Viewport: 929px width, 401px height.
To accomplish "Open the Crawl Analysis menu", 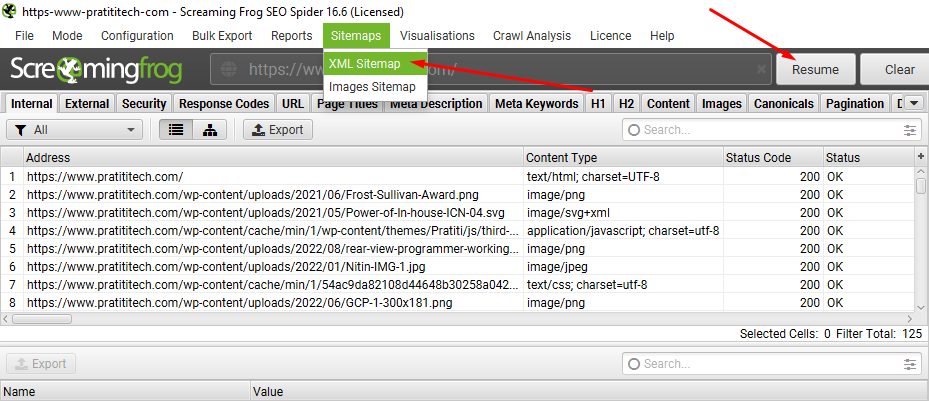I will (532, 36).
